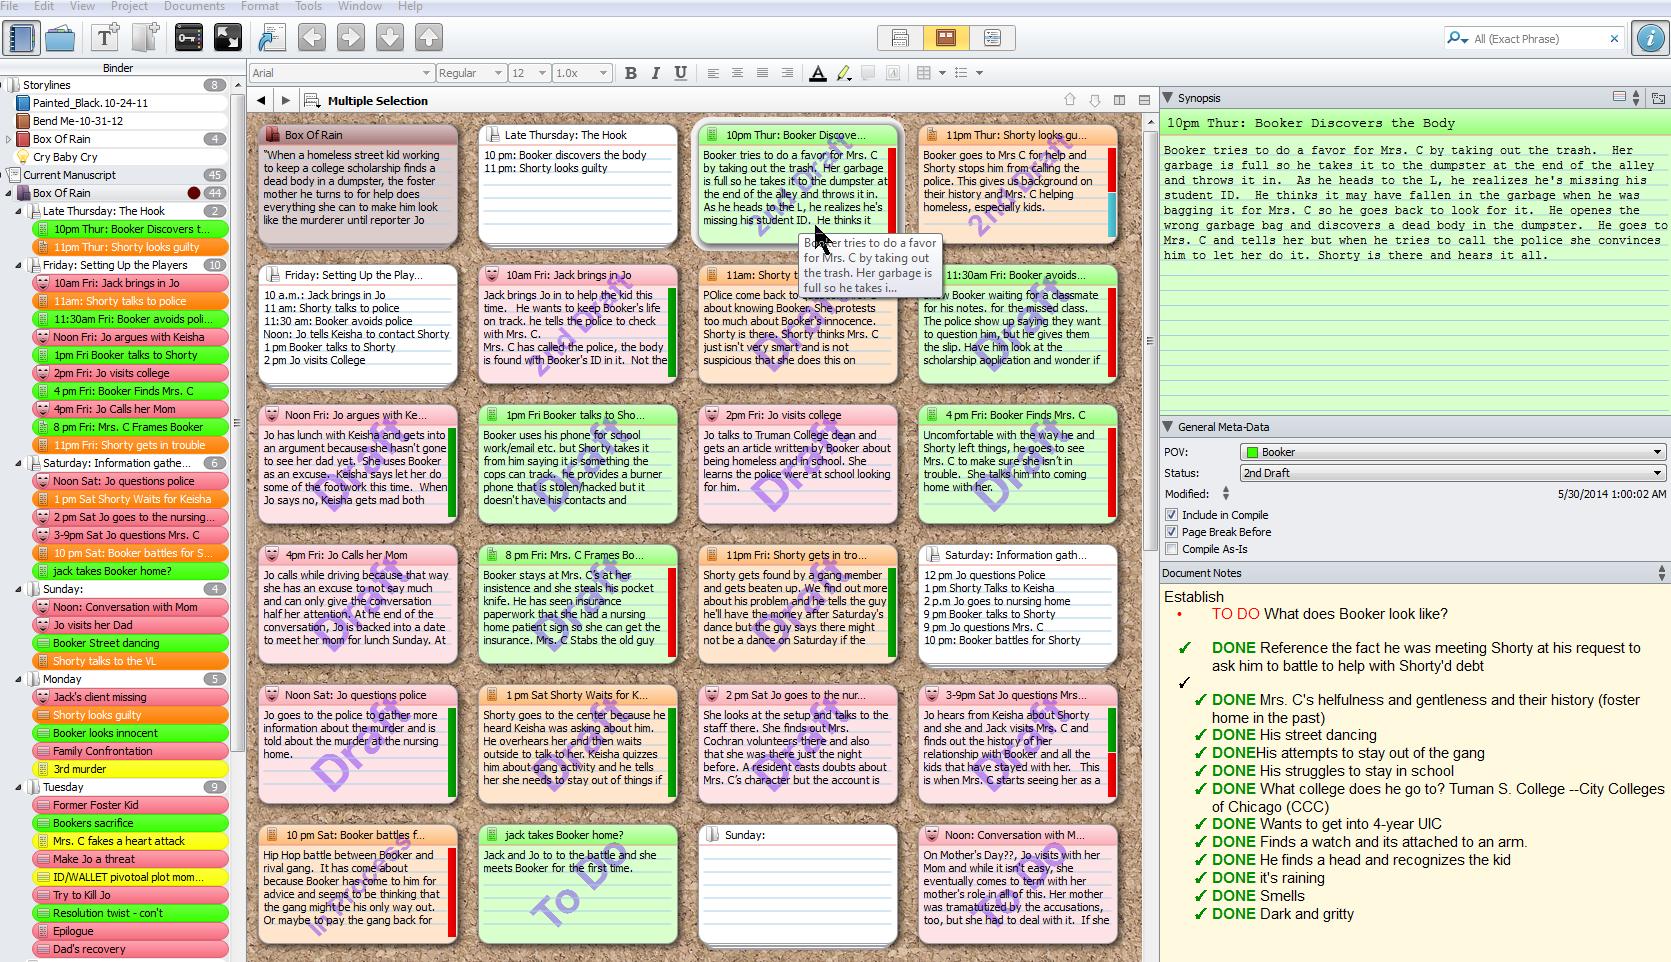Switch to Outliner view mode
The image size is (1671, 962).
coord(992,38)
